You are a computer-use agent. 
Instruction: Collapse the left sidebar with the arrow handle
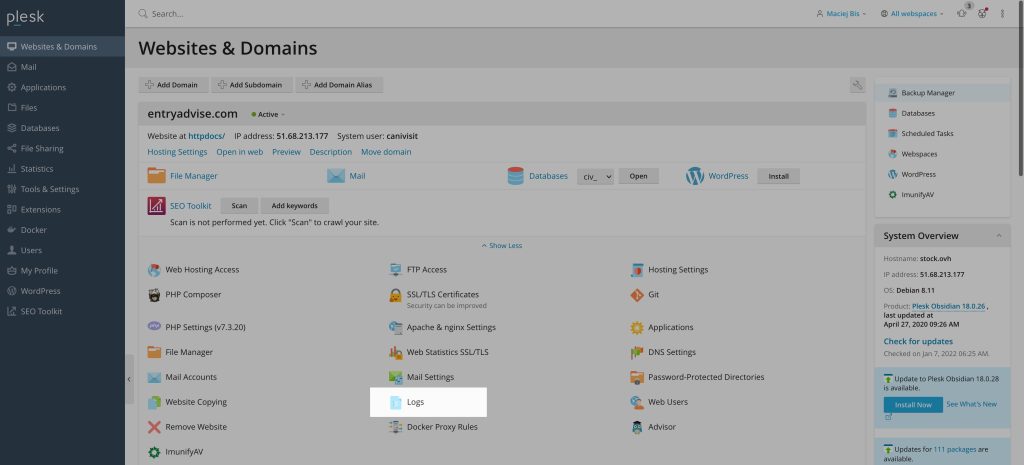(x=129, y=379)
